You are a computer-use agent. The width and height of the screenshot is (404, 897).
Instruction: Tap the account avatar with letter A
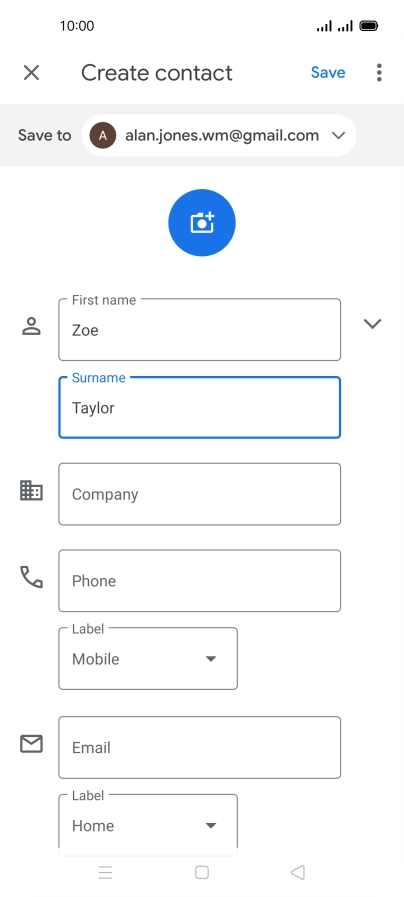(103, 136)
